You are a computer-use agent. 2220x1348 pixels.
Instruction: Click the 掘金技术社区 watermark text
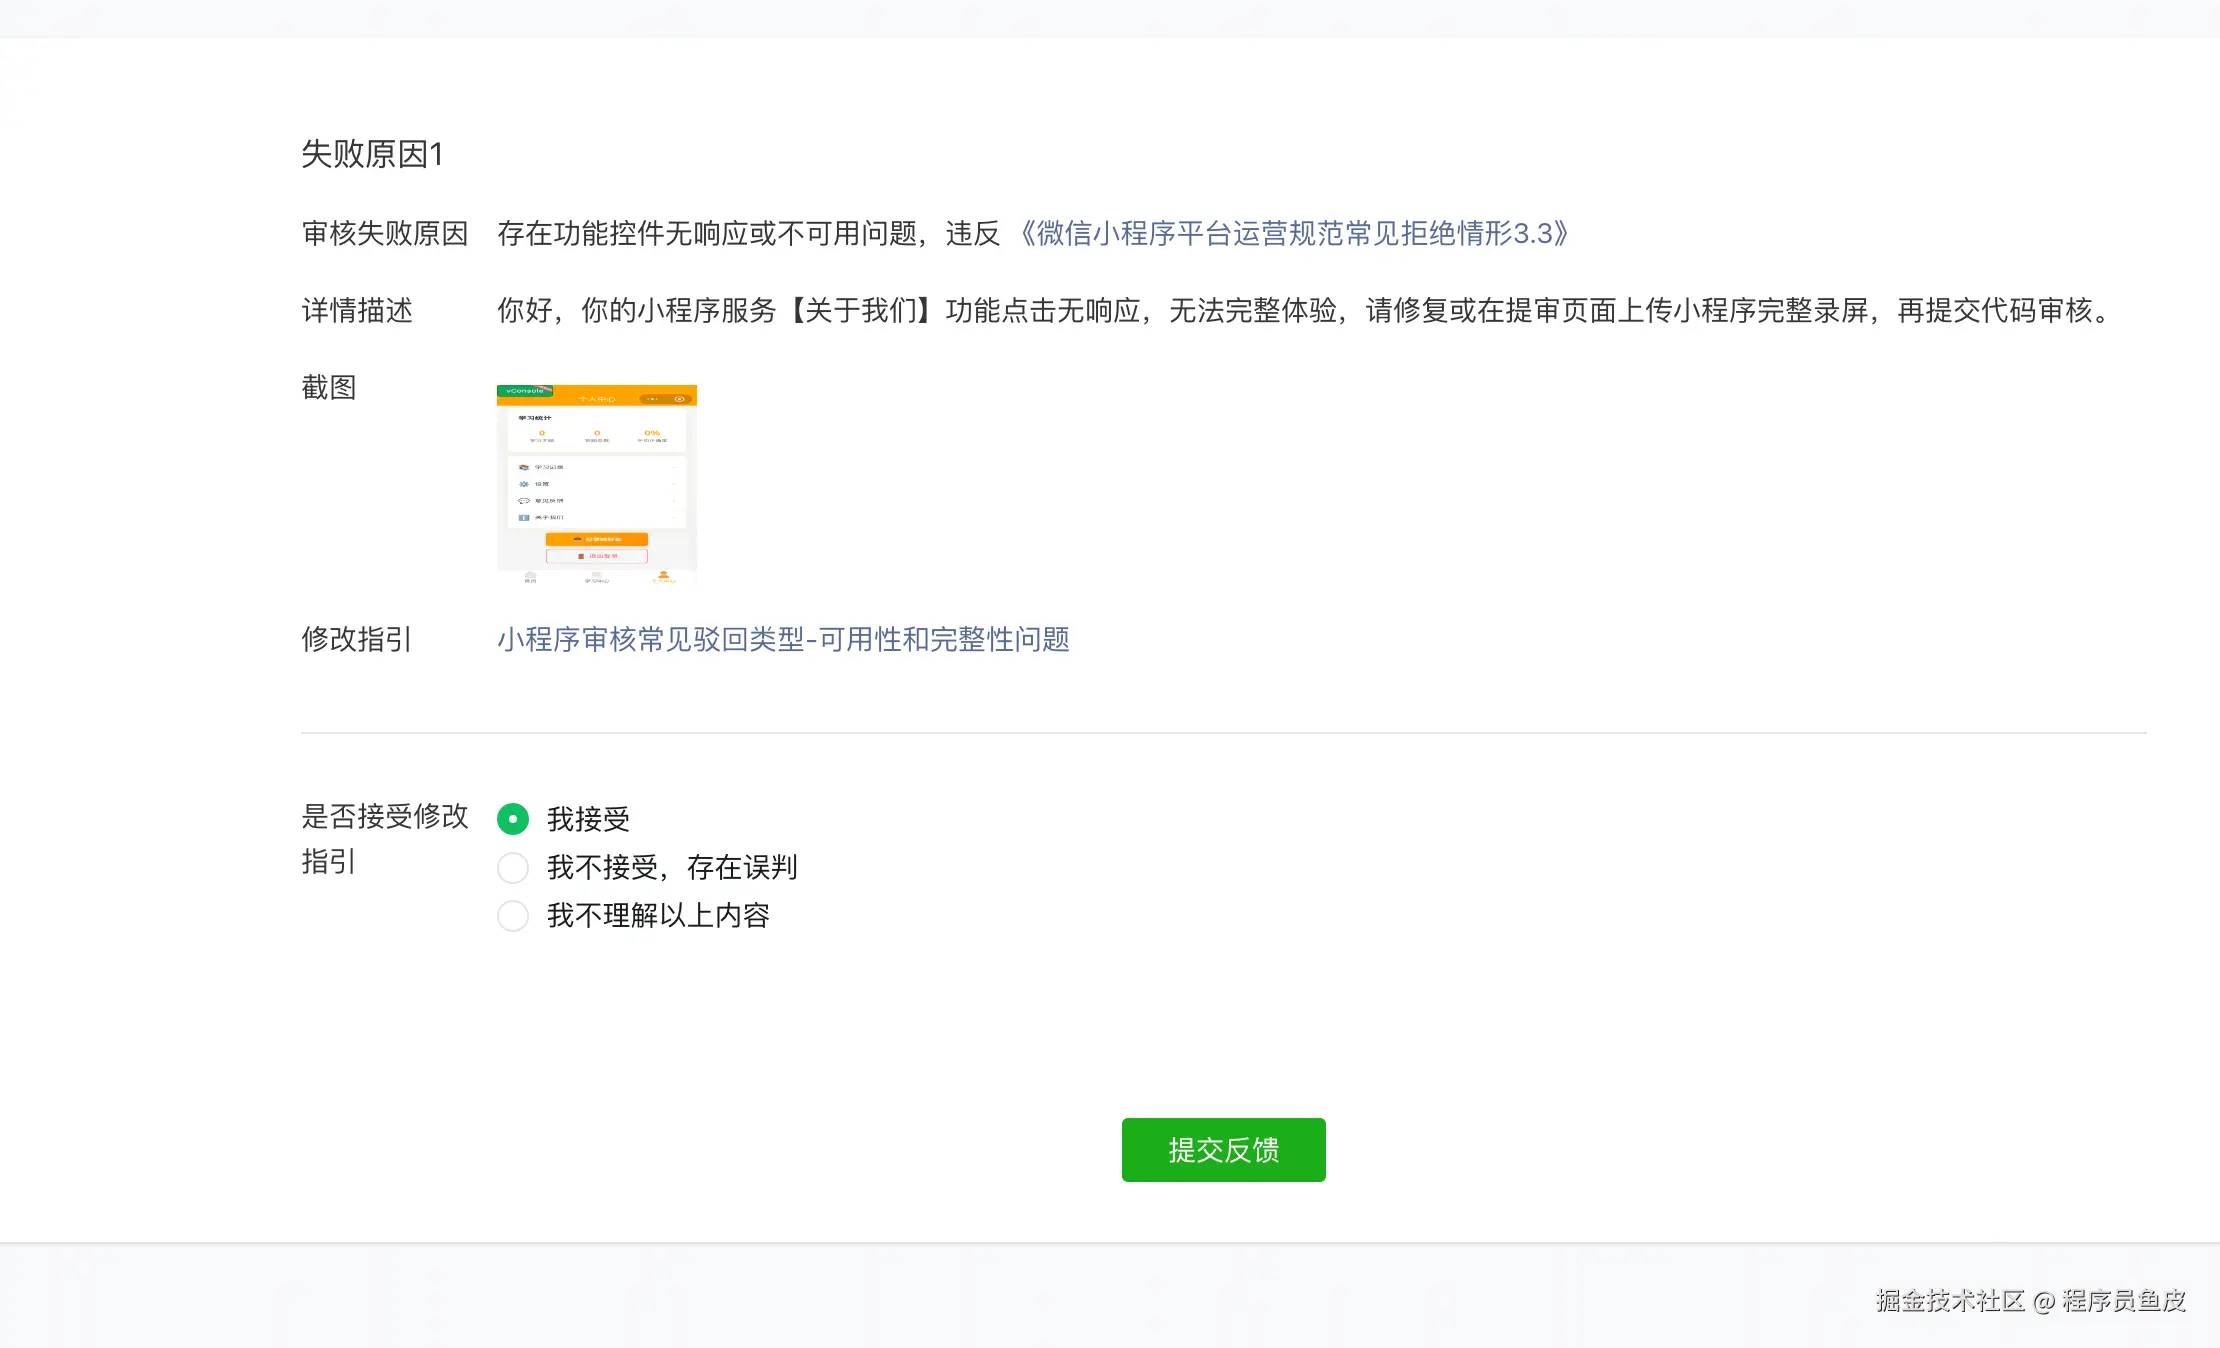coord(1950,1300)
